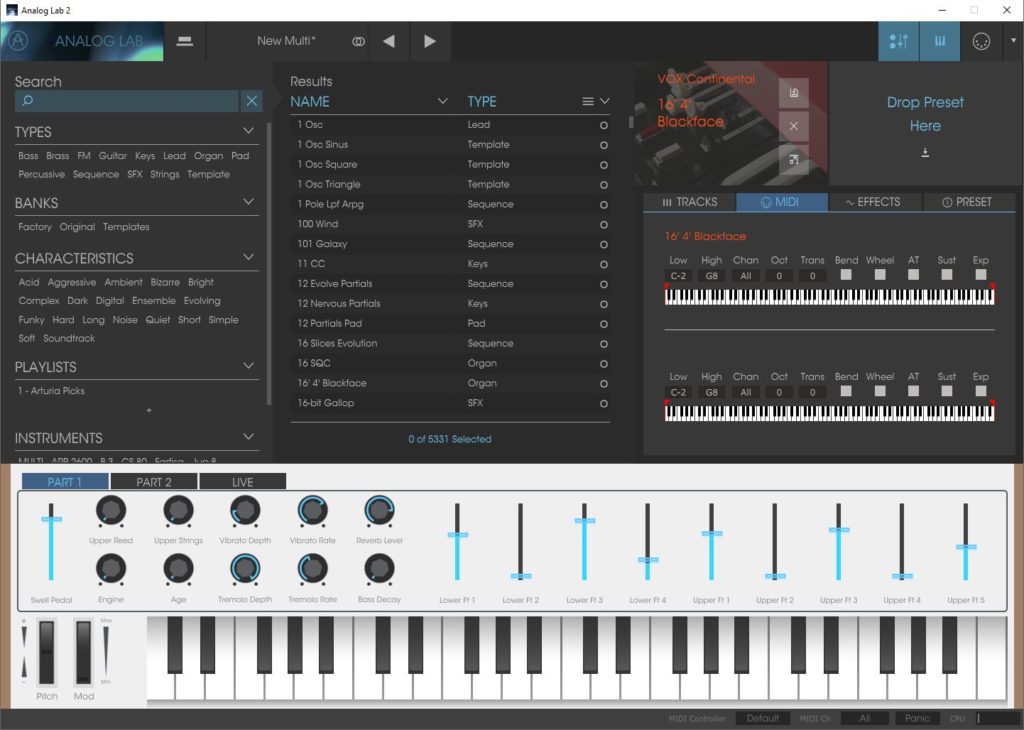Switch to the EFFECTS tab
This screenshot has height=730, width=1024.
874,202
